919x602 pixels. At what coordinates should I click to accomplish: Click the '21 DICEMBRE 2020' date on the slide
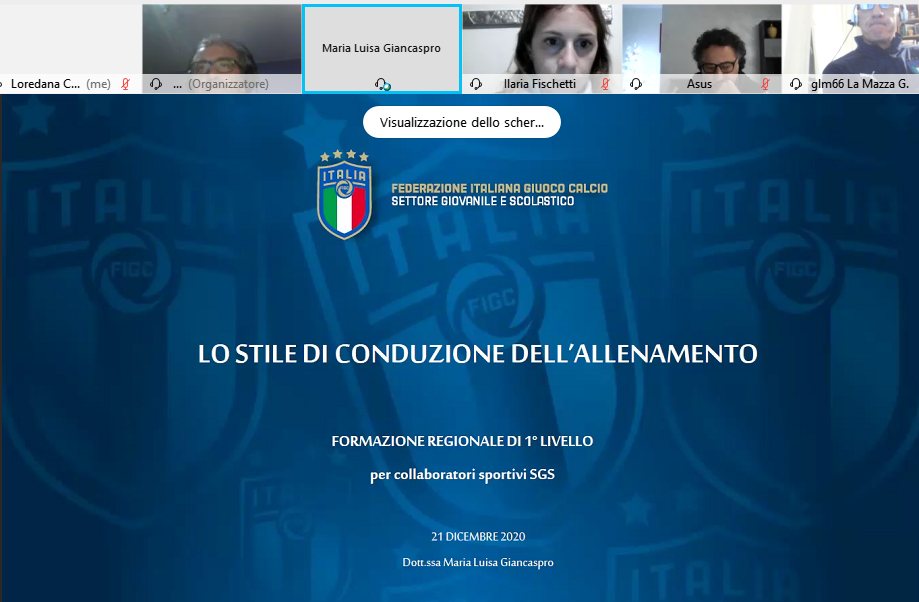click(478, 536)
